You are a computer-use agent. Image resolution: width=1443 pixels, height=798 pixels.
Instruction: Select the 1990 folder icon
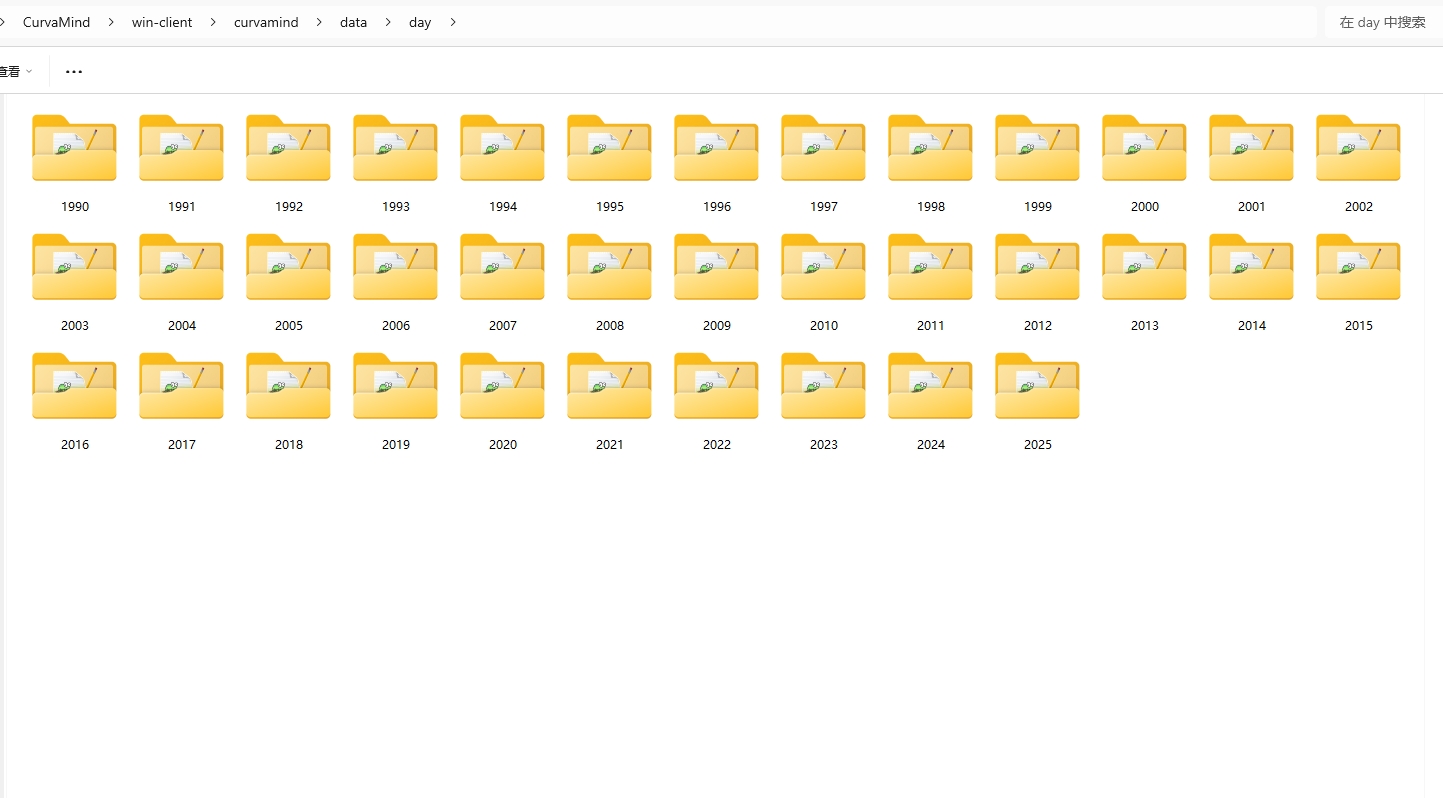pos(74,148)
